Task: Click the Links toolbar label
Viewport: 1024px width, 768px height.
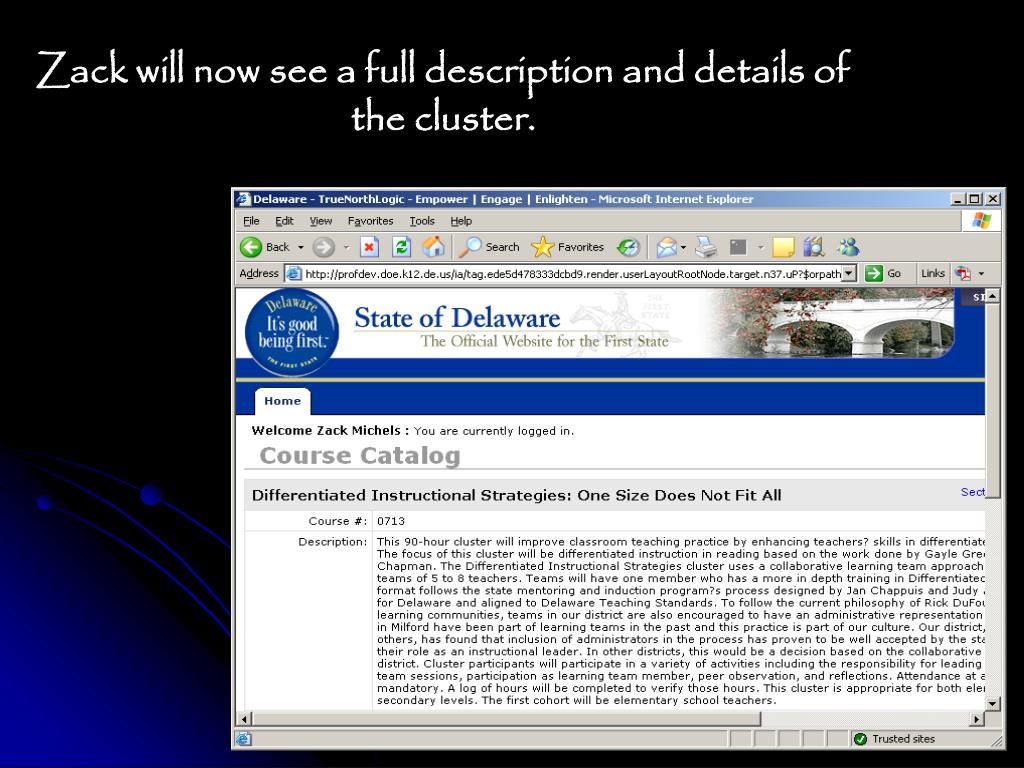Action: [933, 274]
